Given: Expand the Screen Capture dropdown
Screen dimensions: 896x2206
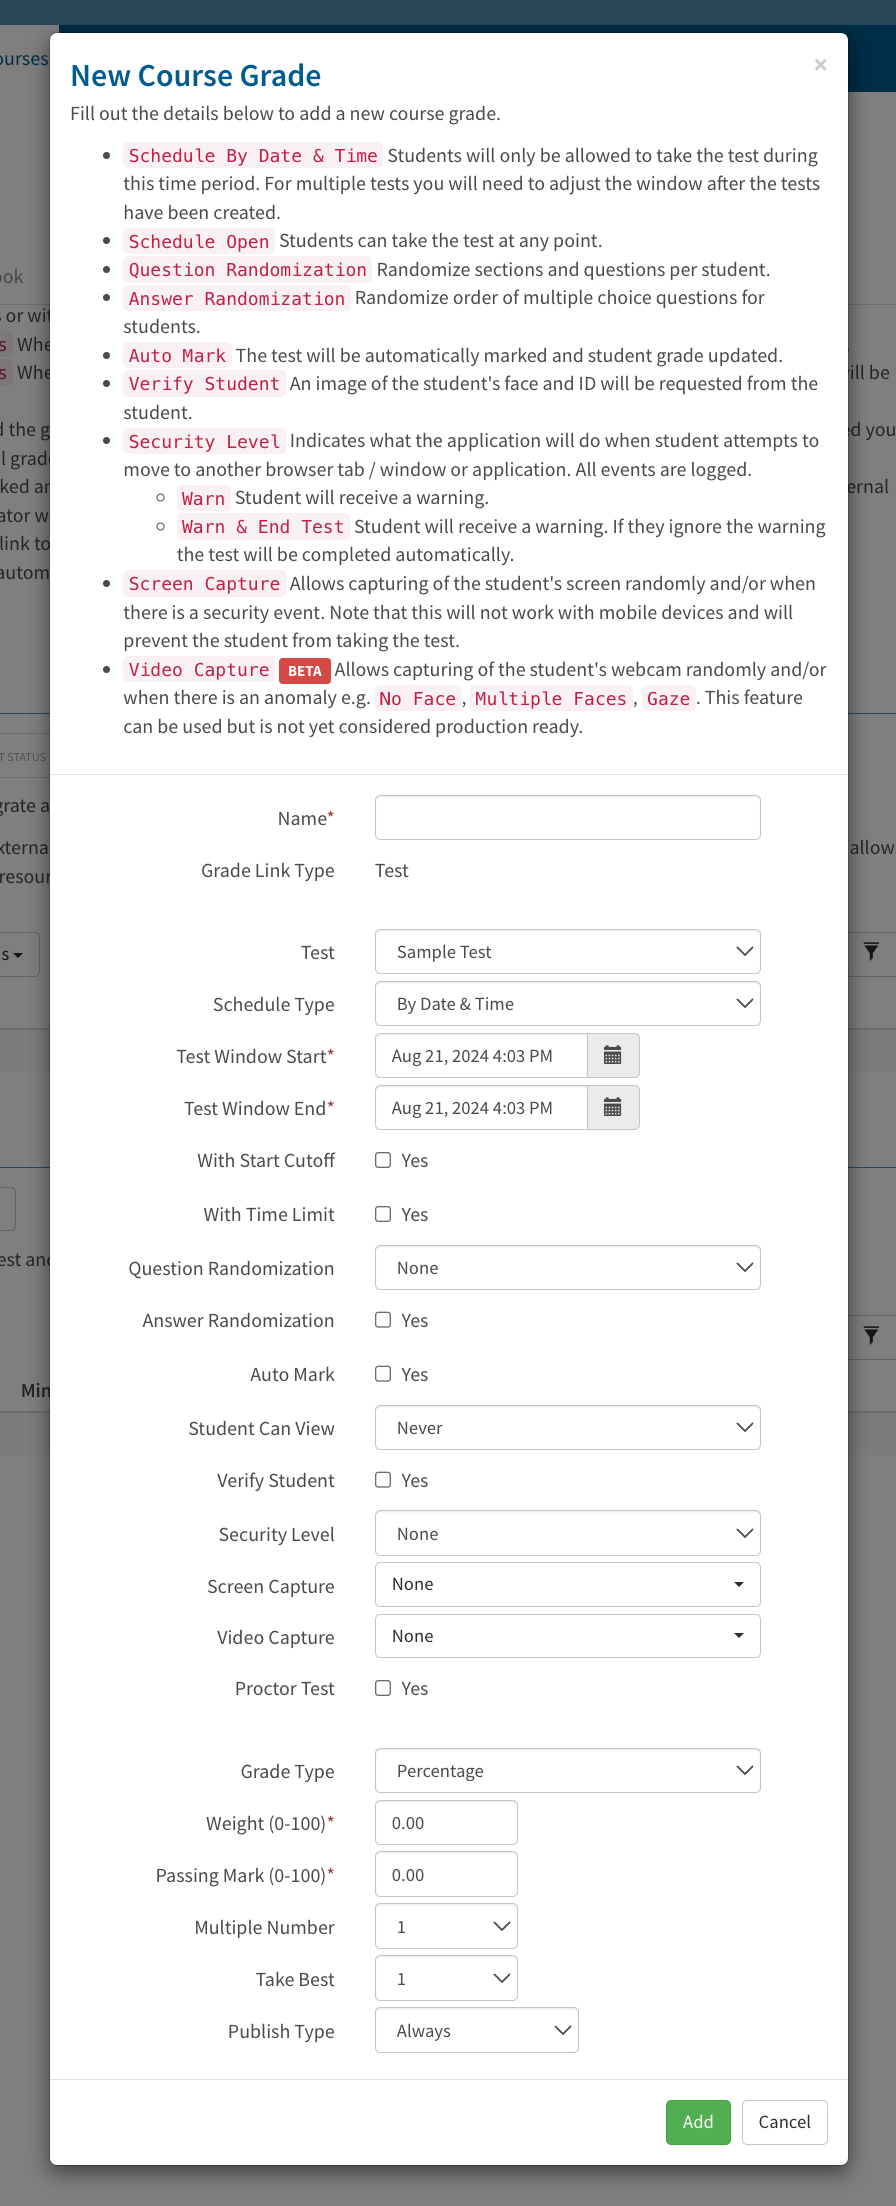Looking at the screenshot, I should (568, 1585).
